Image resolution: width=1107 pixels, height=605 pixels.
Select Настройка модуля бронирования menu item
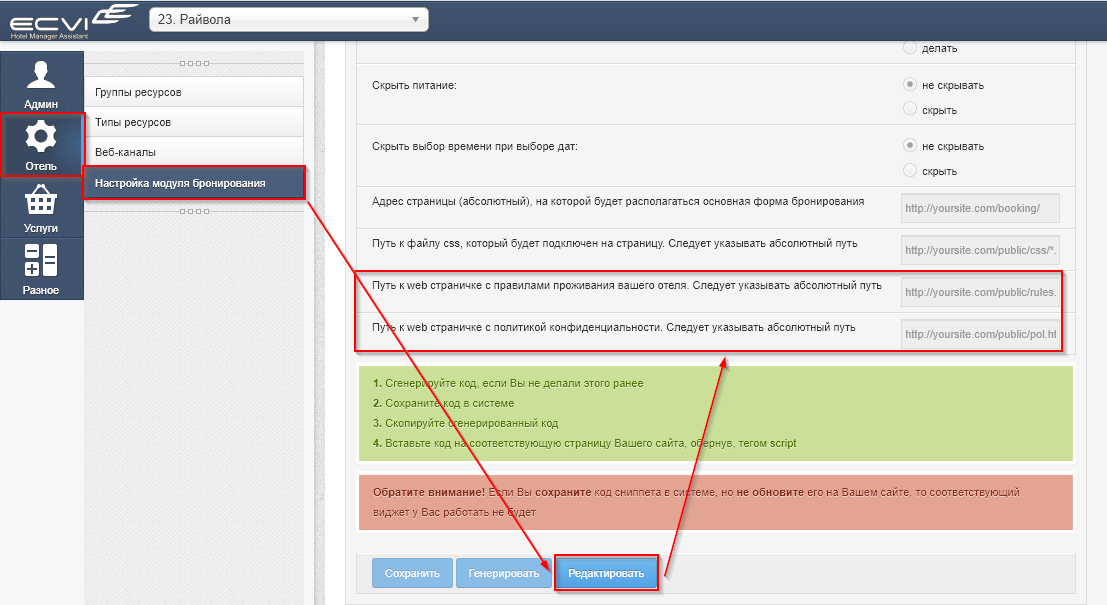pyautogui.click(x=194, y=183)
